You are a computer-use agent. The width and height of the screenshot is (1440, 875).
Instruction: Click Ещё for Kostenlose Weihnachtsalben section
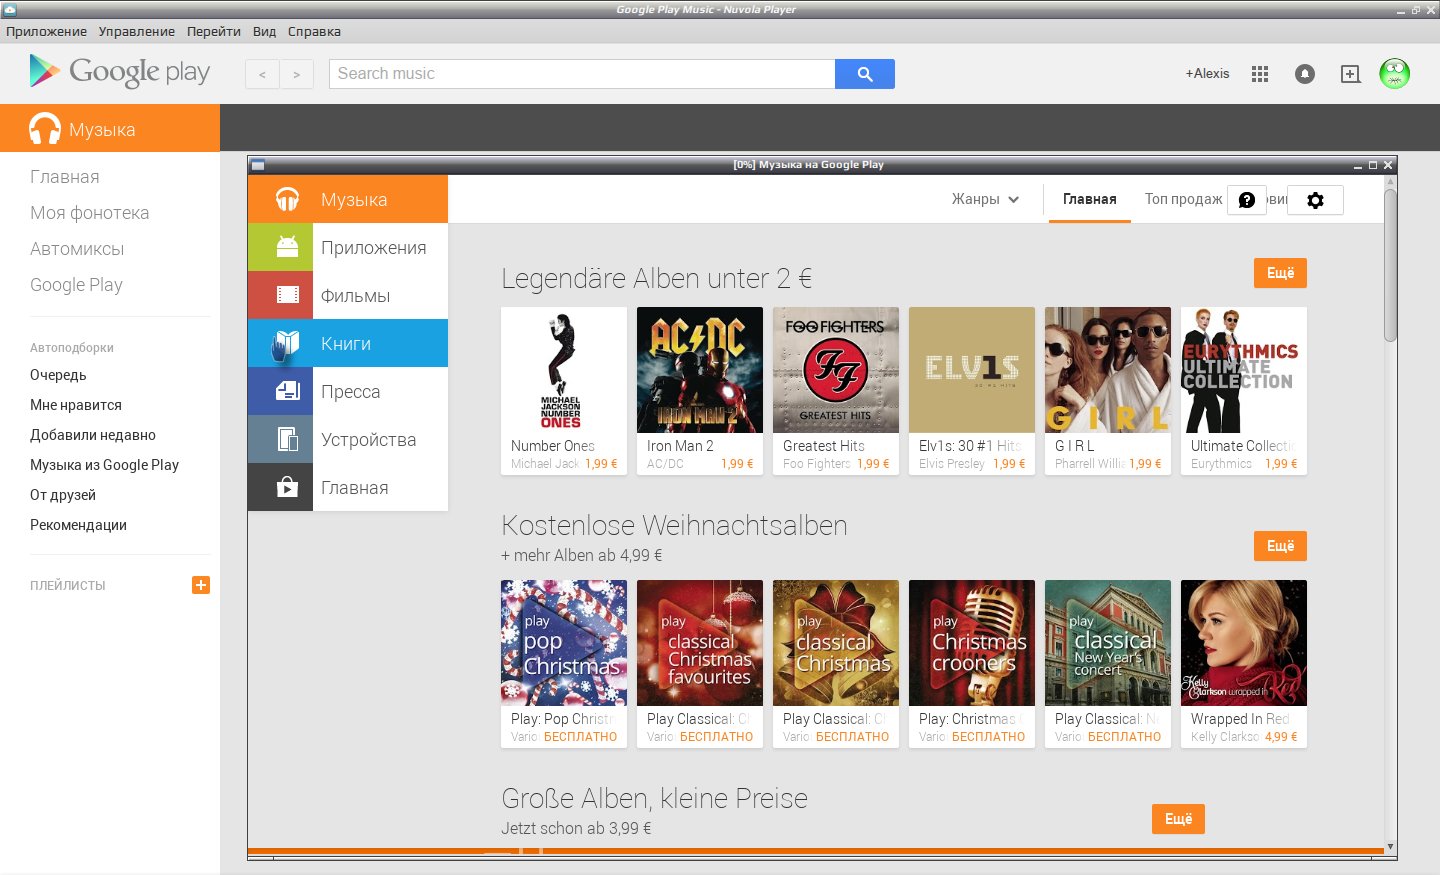tap(1280, 546)
